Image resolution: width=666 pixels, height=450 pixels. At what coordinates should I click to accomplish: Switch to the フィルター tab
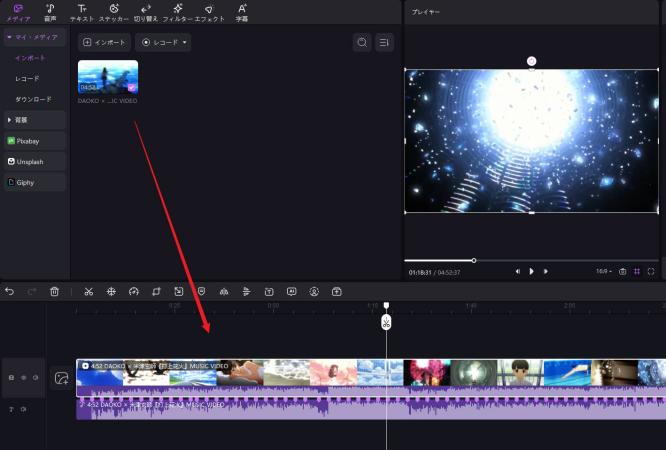pos(177,12)
